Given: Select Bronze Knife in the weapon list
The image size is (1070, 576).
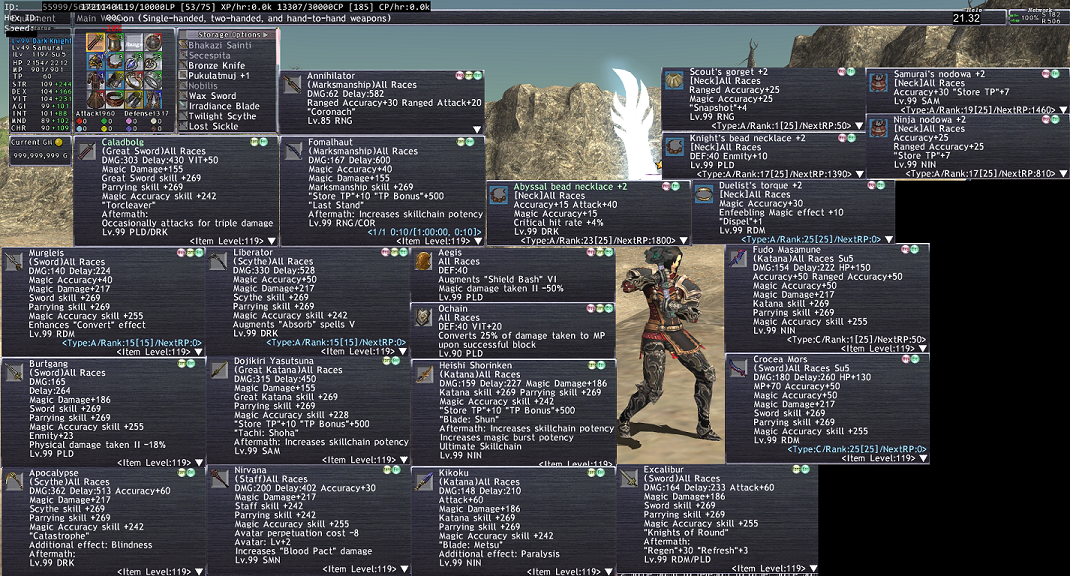Looking at the screenshot, I should 216,66.
